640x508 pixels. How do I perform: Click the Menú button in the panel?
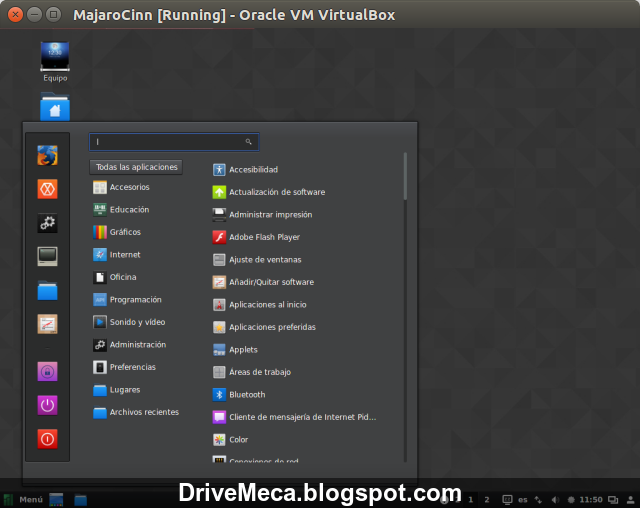tap(24, 499)
